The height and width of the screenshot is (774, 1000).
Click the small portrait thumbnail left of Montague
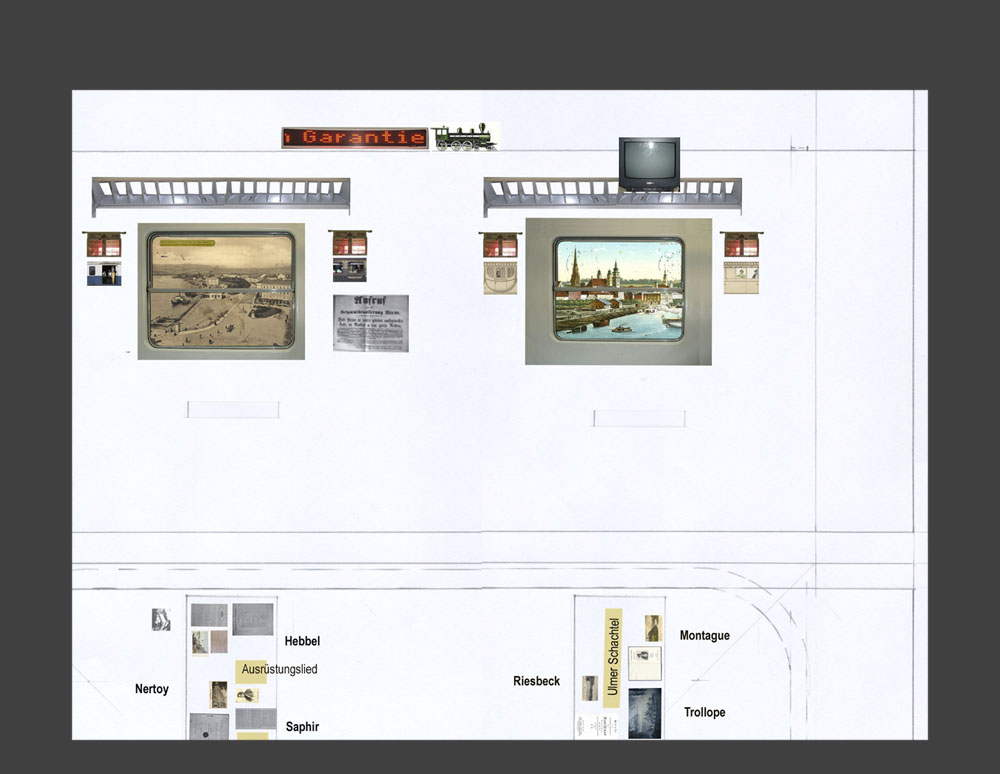[x=652, y=627]
